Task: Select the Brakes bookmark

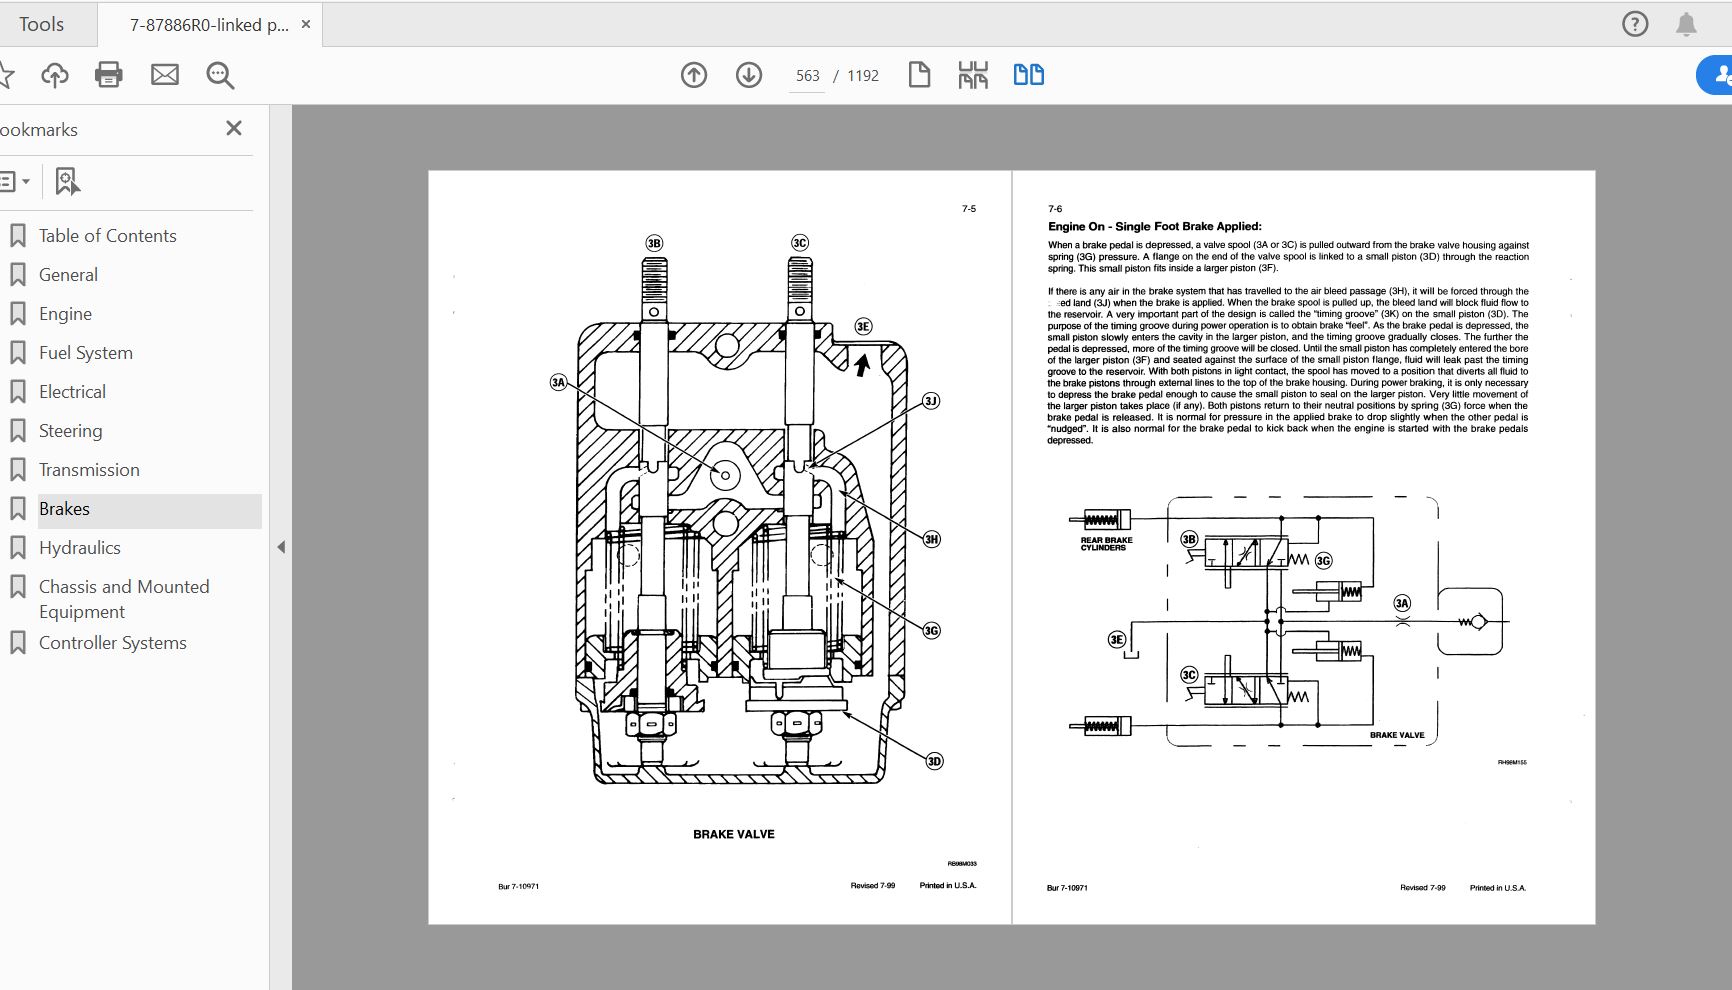Action: pos(65,508)
